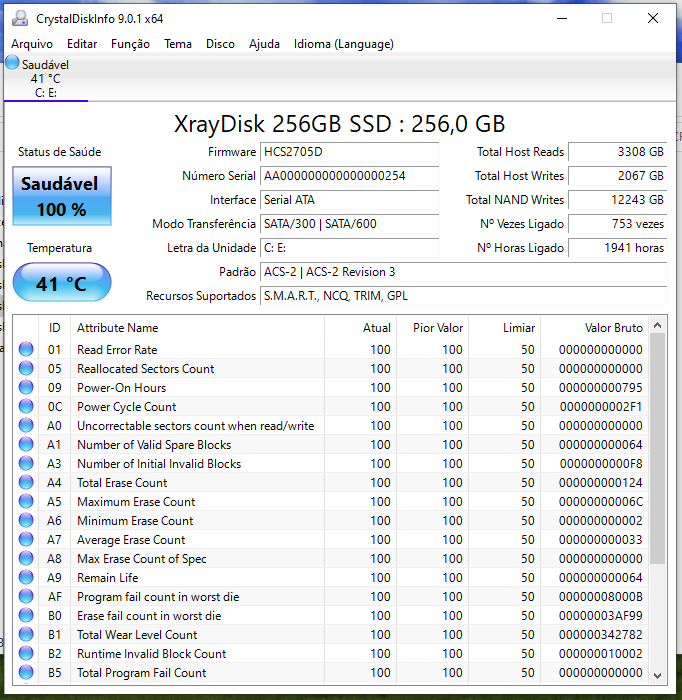682x700 pixels.
Task: Open the Ajuda menu
Action: click(264, 44)
